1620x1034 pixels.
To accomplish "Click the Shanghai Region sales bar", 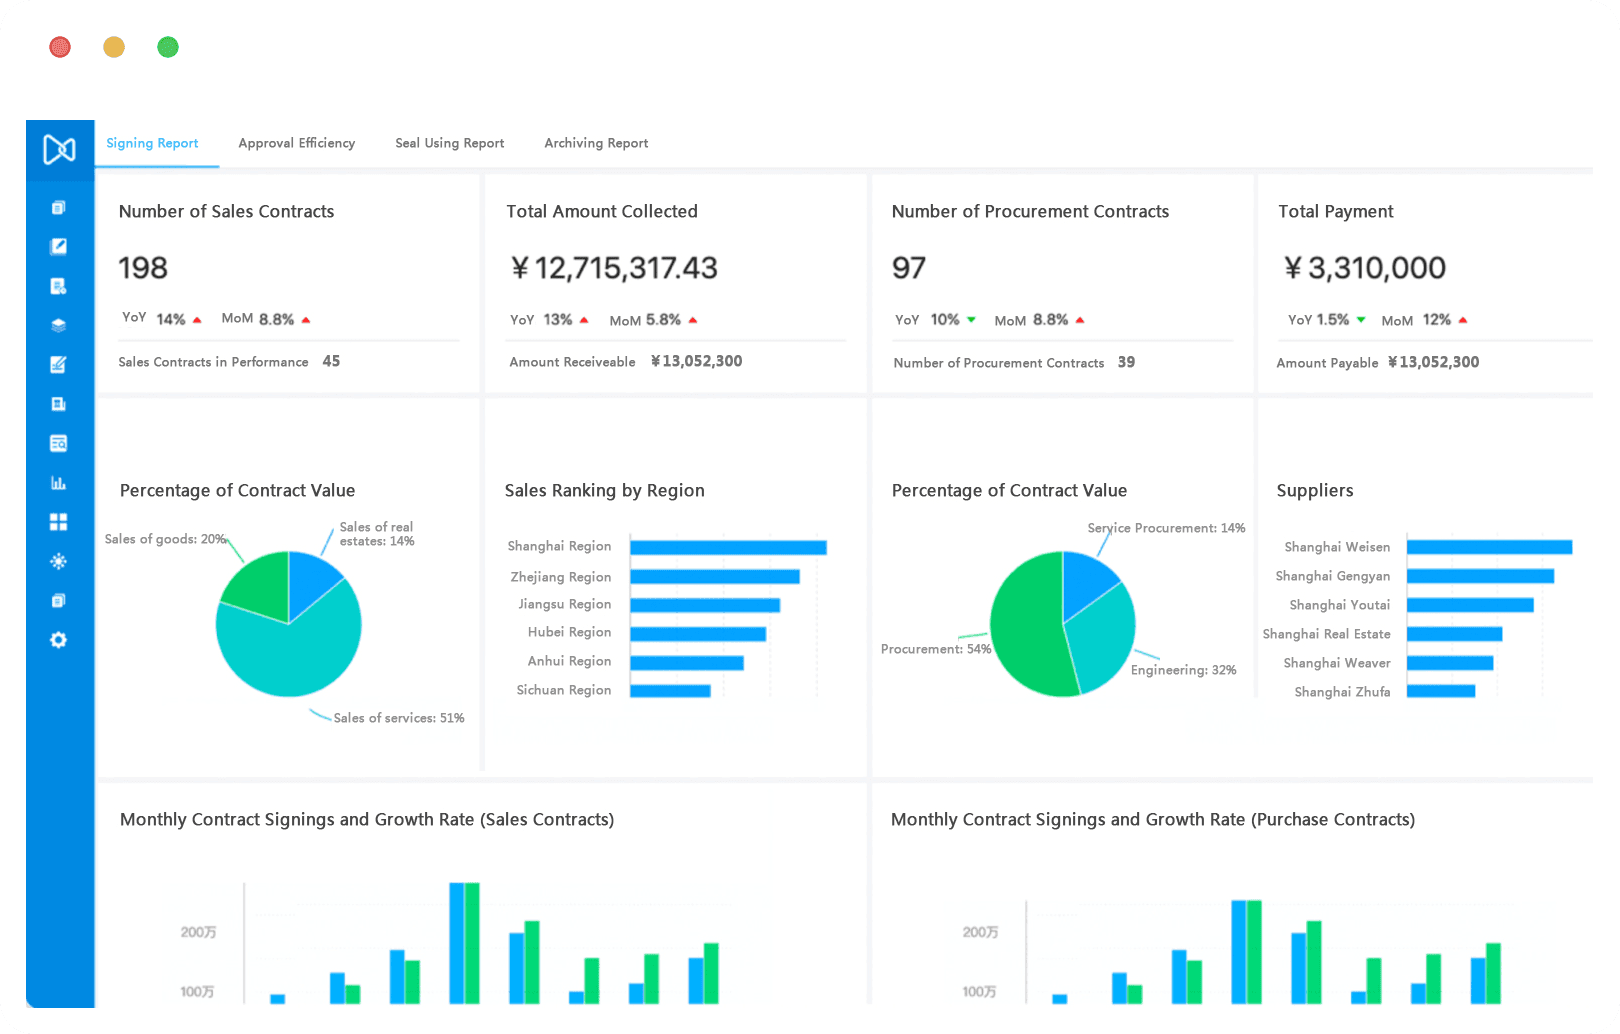I will point(728,547).
